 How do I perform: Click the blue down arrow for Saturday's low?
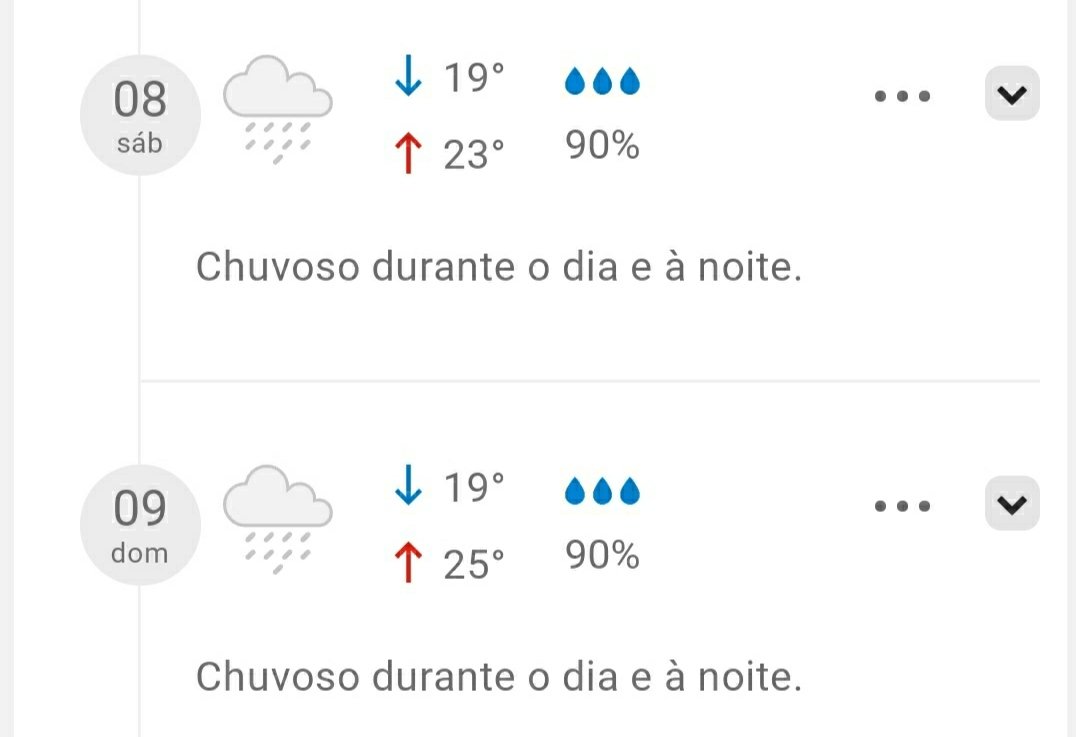coord(408,79)
